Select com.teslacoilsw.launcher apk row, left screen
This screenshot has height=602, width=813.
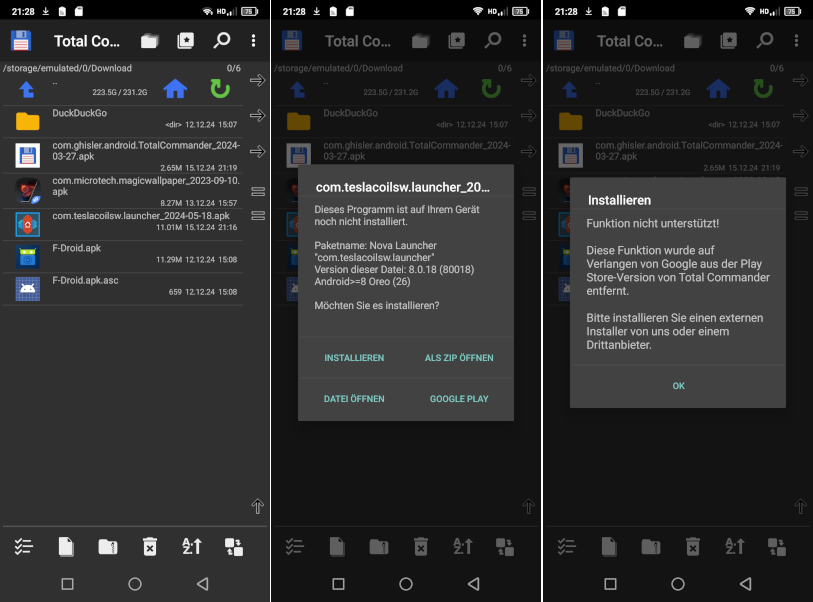coord(123,224)
